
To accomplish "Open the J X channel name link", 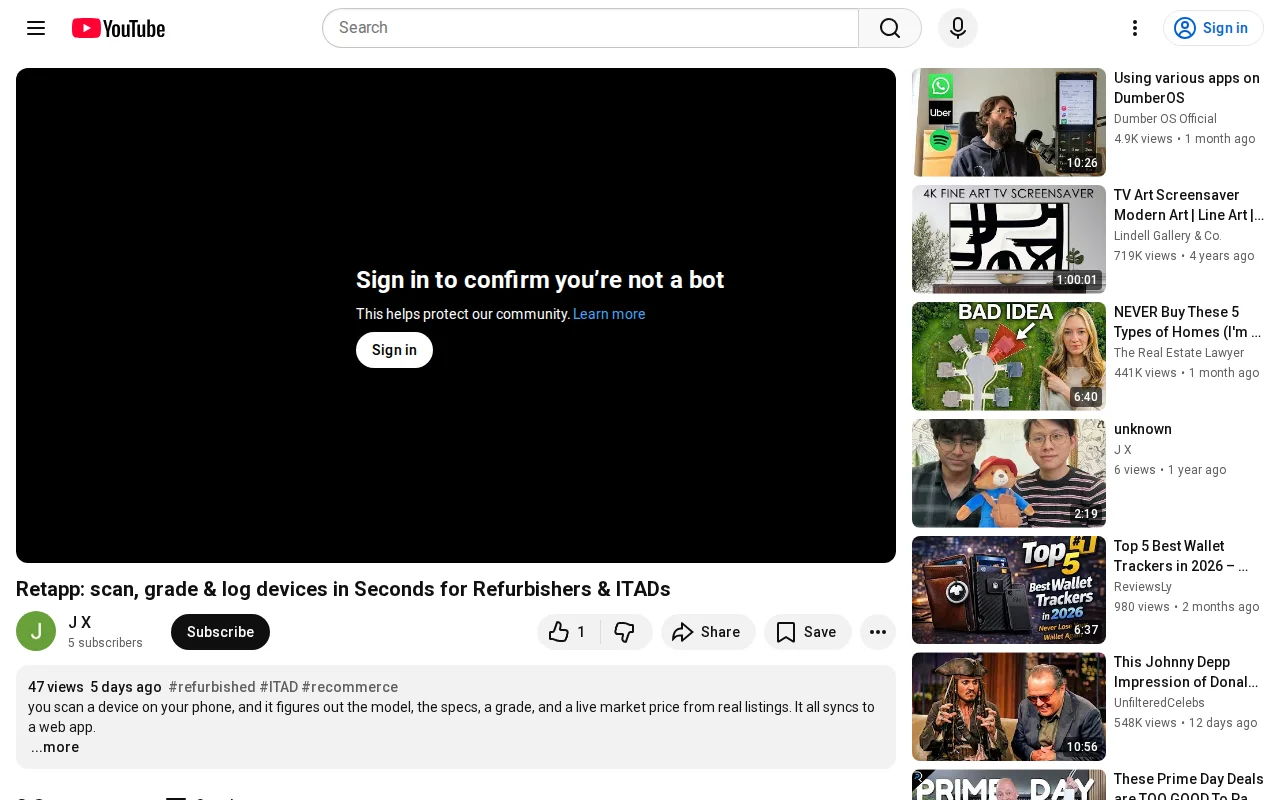I will [79, 622].
